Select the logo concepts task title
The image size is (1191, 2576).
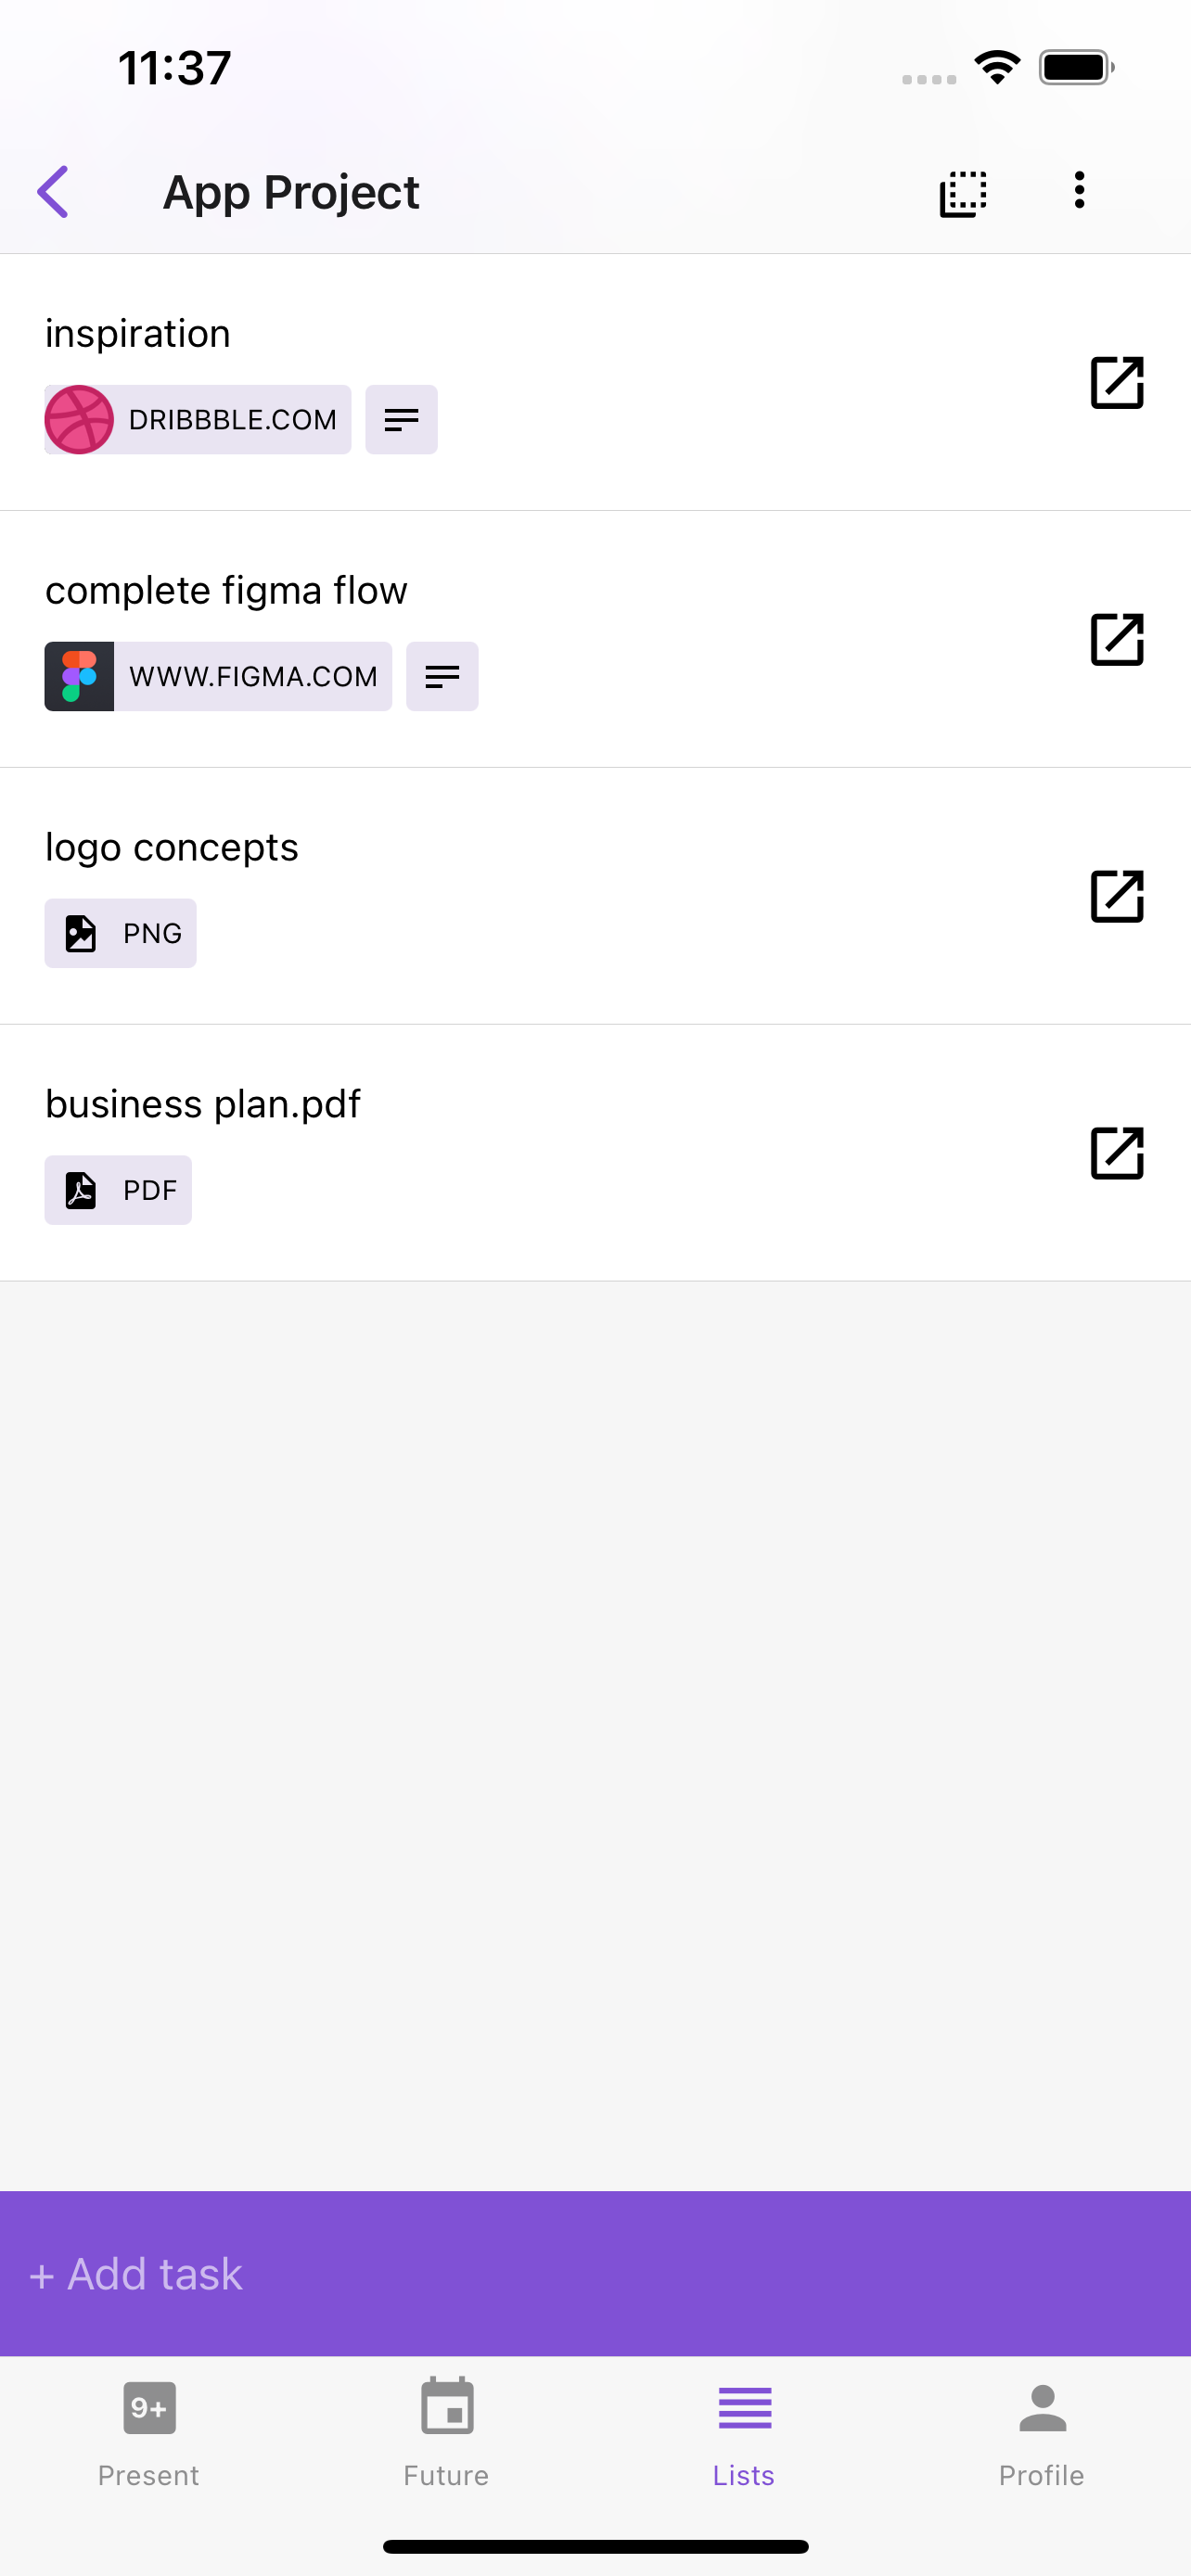(172, 848)
